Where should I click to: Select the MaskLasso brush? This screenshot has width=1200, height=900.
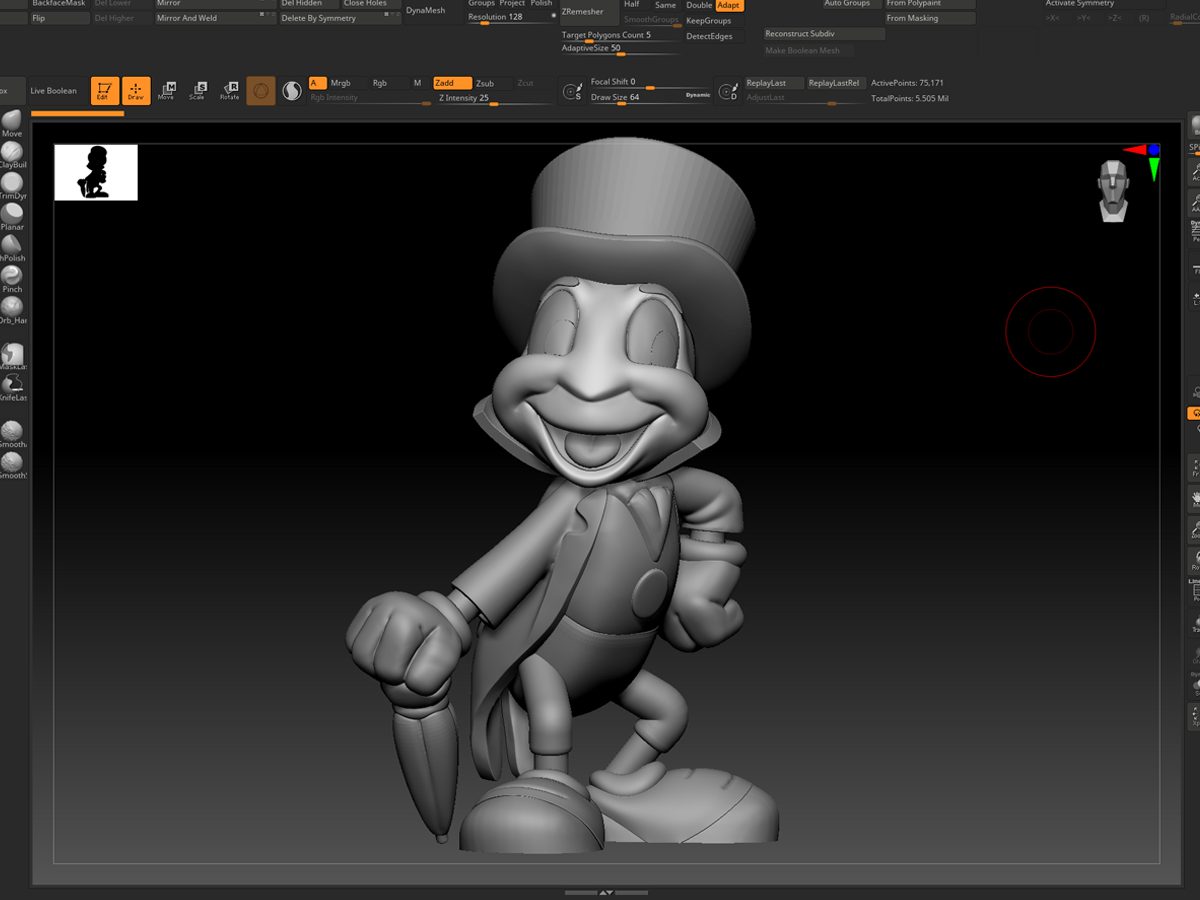[11, 357]
